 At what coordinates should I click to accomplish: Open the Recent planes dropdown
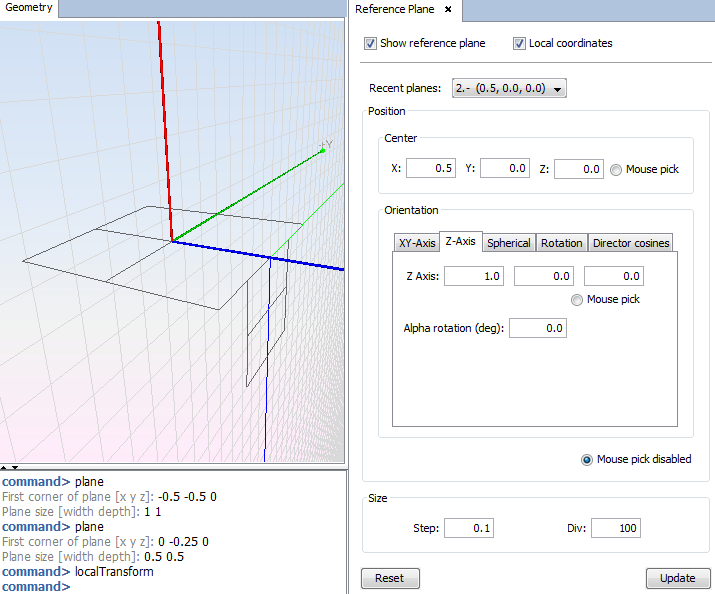pos(510,88)
